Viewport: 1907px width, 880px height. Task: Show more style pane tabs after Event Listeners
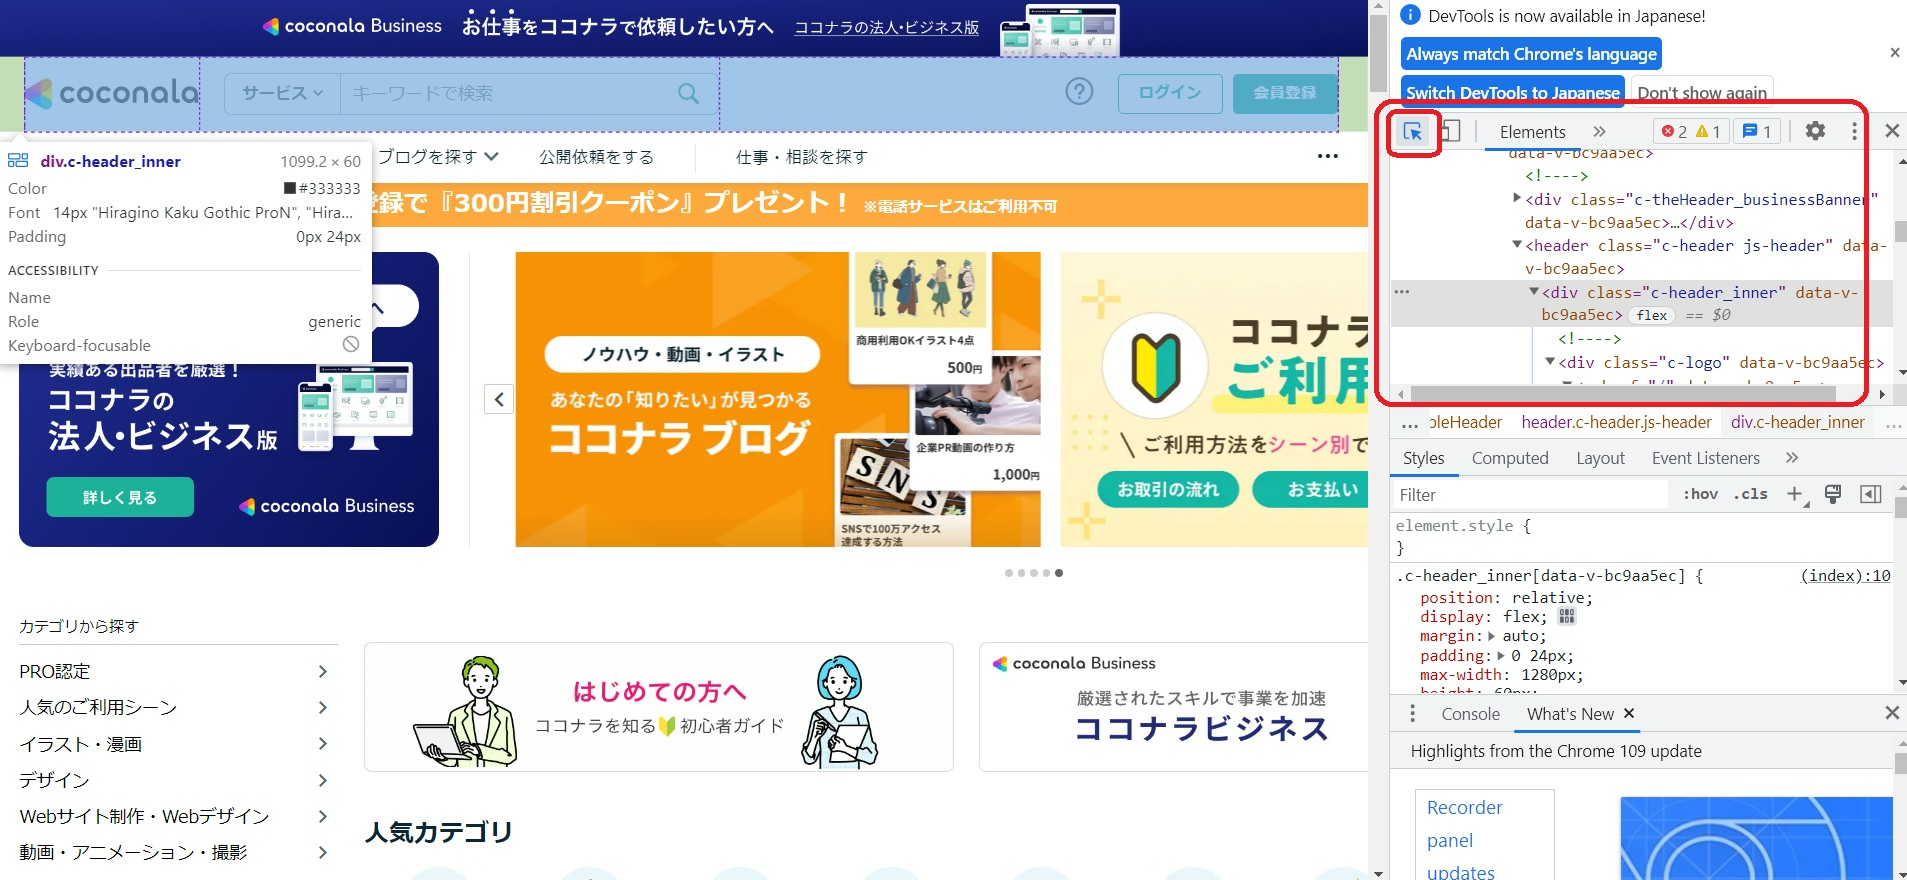[x=1792, y=458]
